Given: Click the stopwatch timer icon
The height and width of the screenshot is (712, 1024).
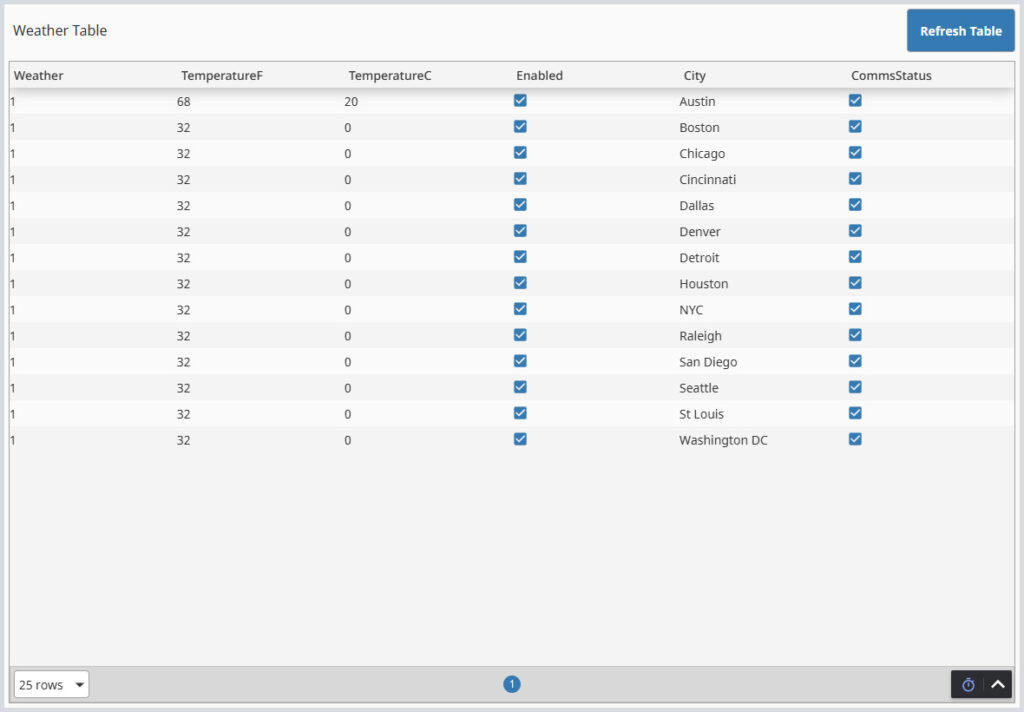Looking at the screenshot, I should (968, 685).
